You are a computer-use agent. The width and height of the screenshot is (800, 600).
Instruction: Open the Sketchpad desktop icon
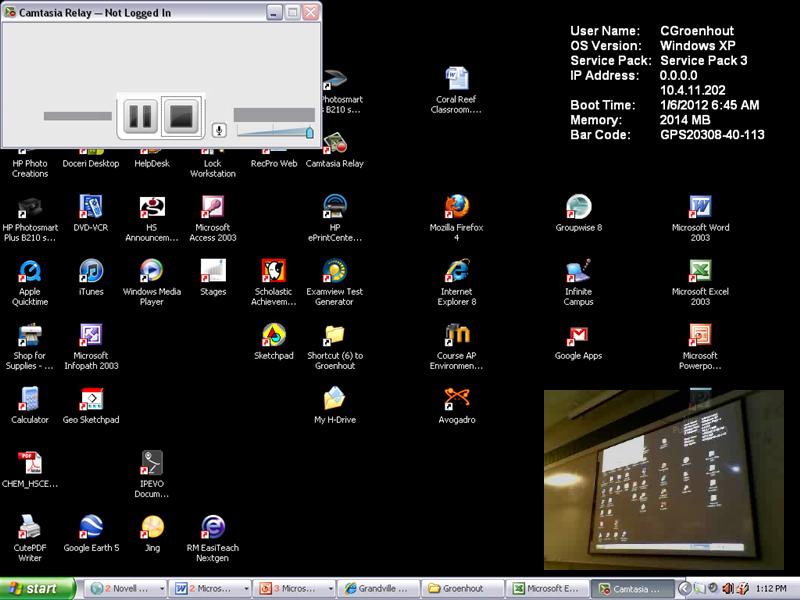274,342
